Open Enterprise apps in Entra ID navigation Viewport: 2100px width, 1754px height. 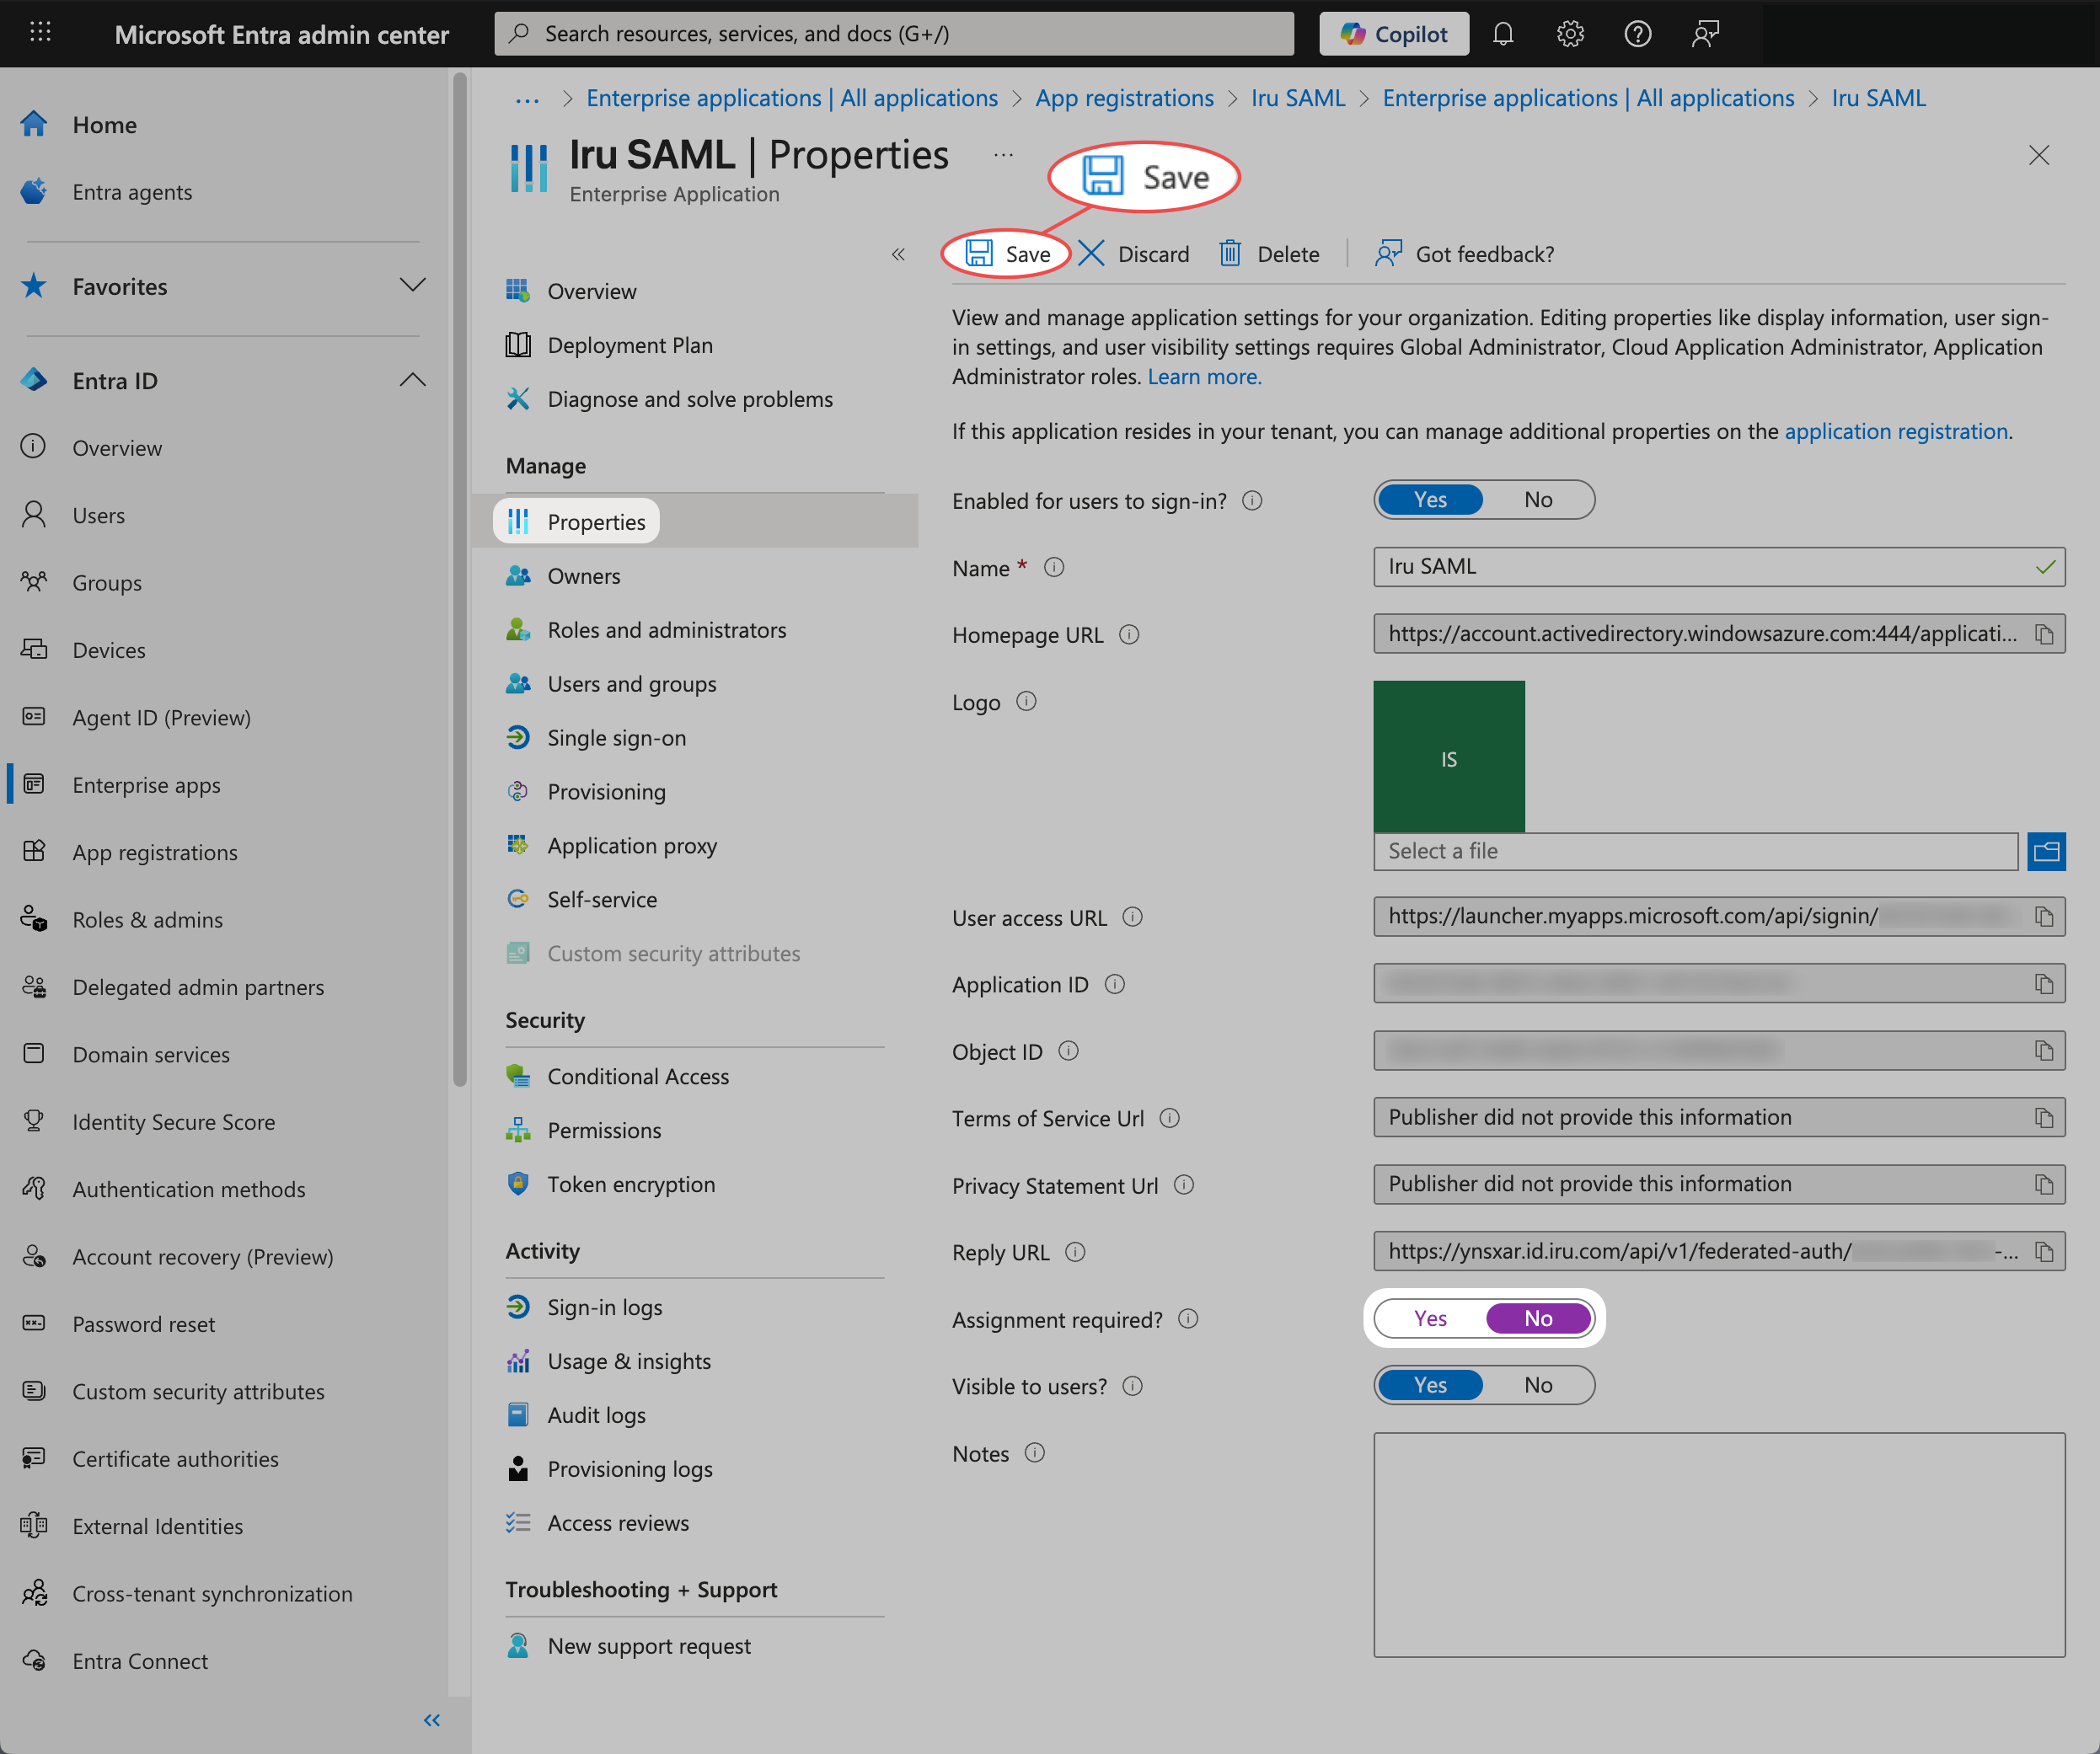click(x=146, y=785)
